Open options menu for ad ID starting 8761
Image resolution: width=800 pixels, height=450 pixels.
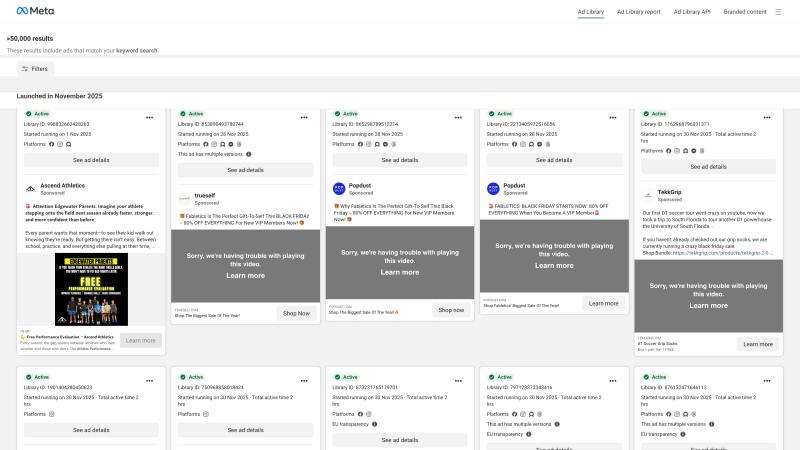click(767, 381)
